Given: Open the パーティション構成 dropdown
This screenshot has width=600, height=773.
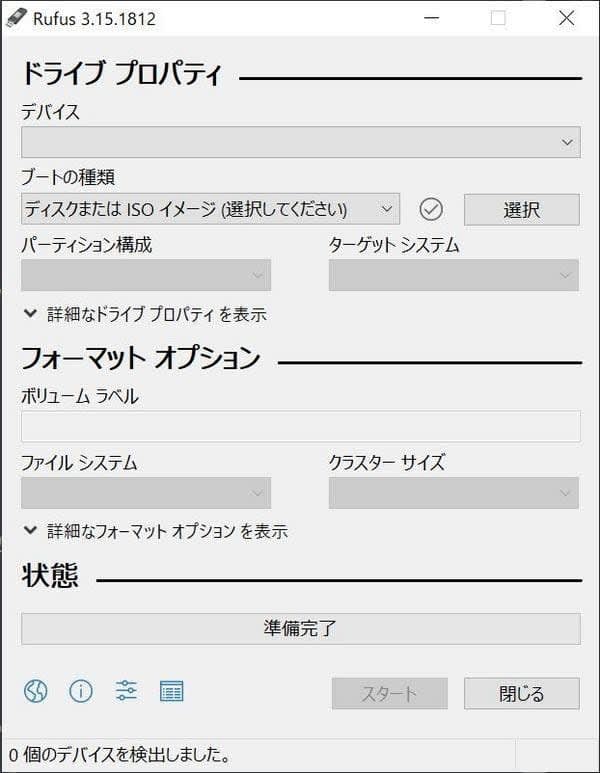Looking at the screenshot, I should coord(146,275).
